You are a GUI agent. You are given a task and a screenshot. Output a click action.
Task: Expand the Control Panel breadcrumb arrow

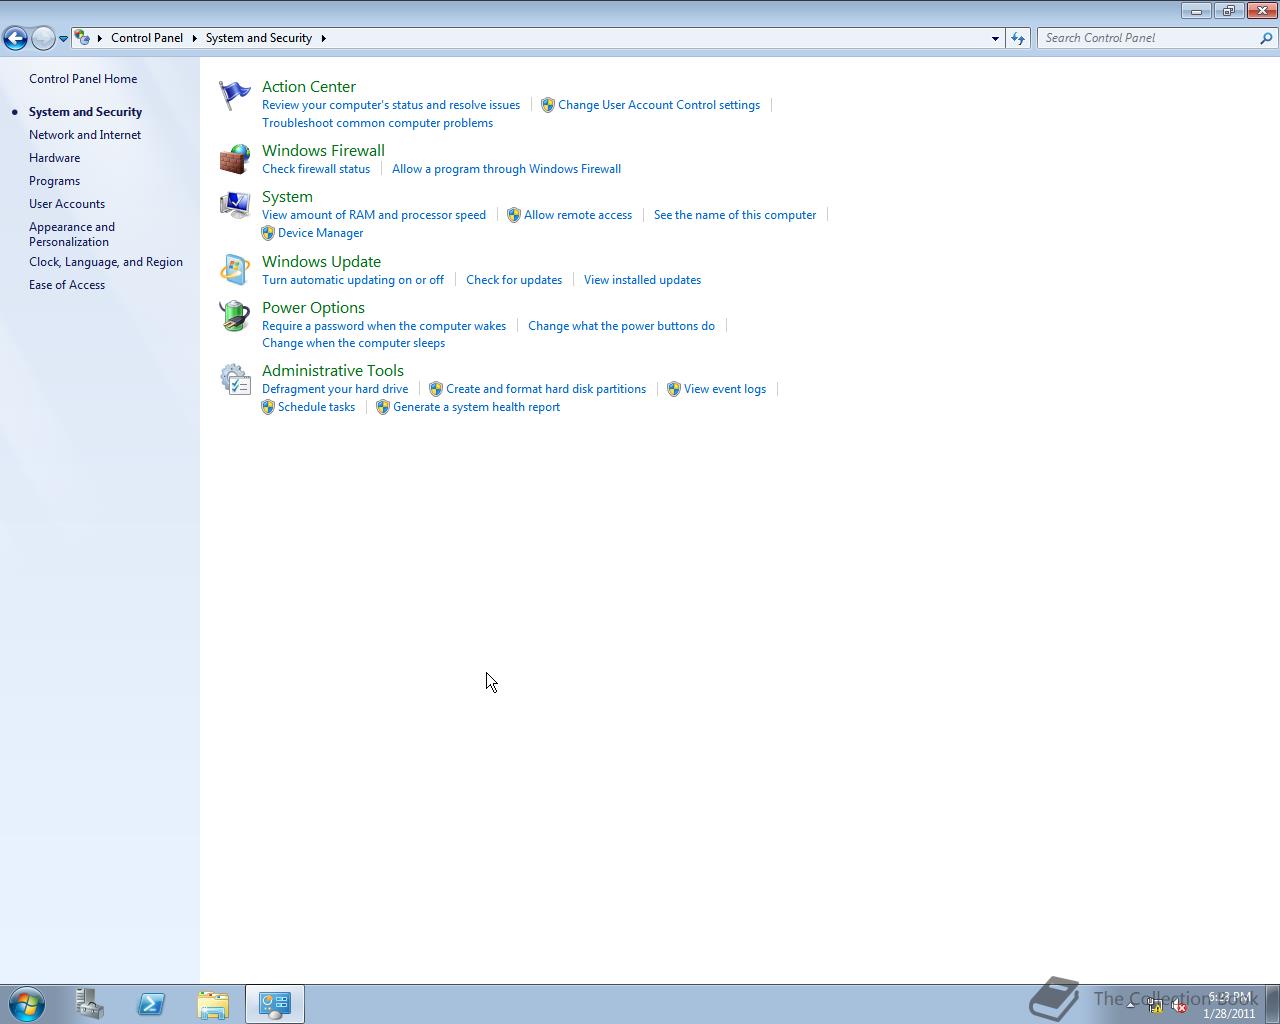(x=194, y=38)
